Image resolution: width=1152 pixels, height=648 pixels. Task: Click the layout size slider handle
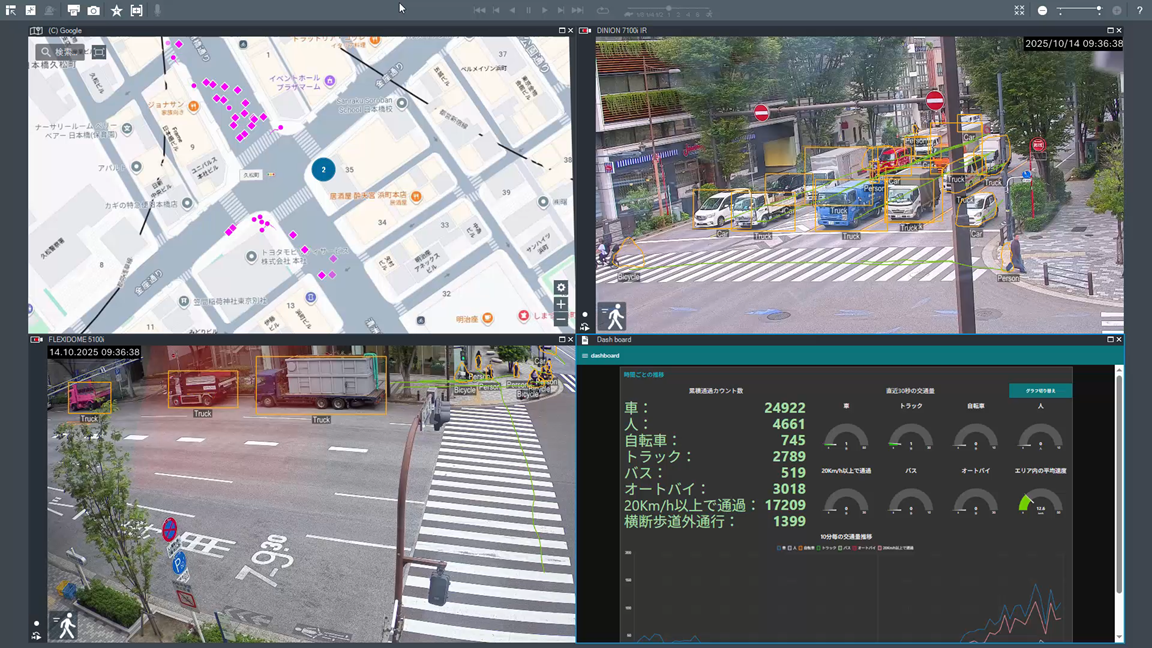[1098, 10]
